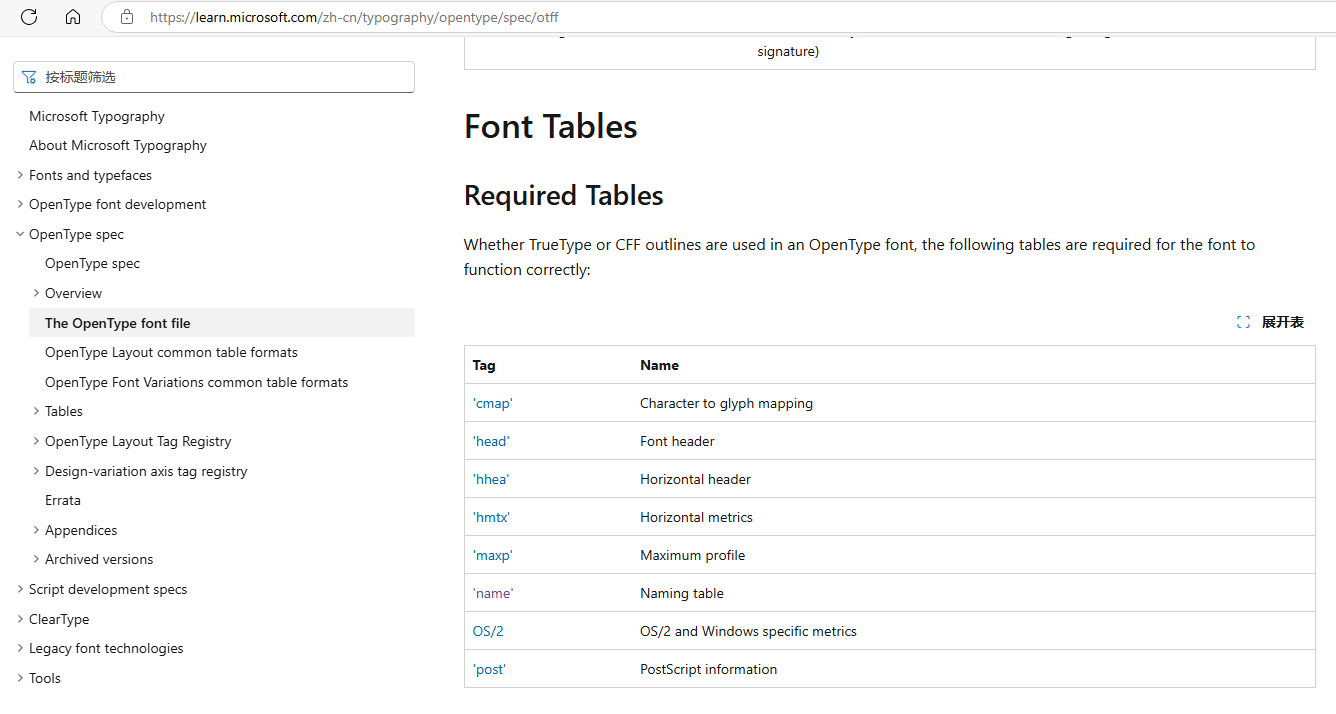Image resolution: width=1336 pixels, height=714 pixels.
Task: Follow the 'hmtx' tag link
Action: (492, 517)
